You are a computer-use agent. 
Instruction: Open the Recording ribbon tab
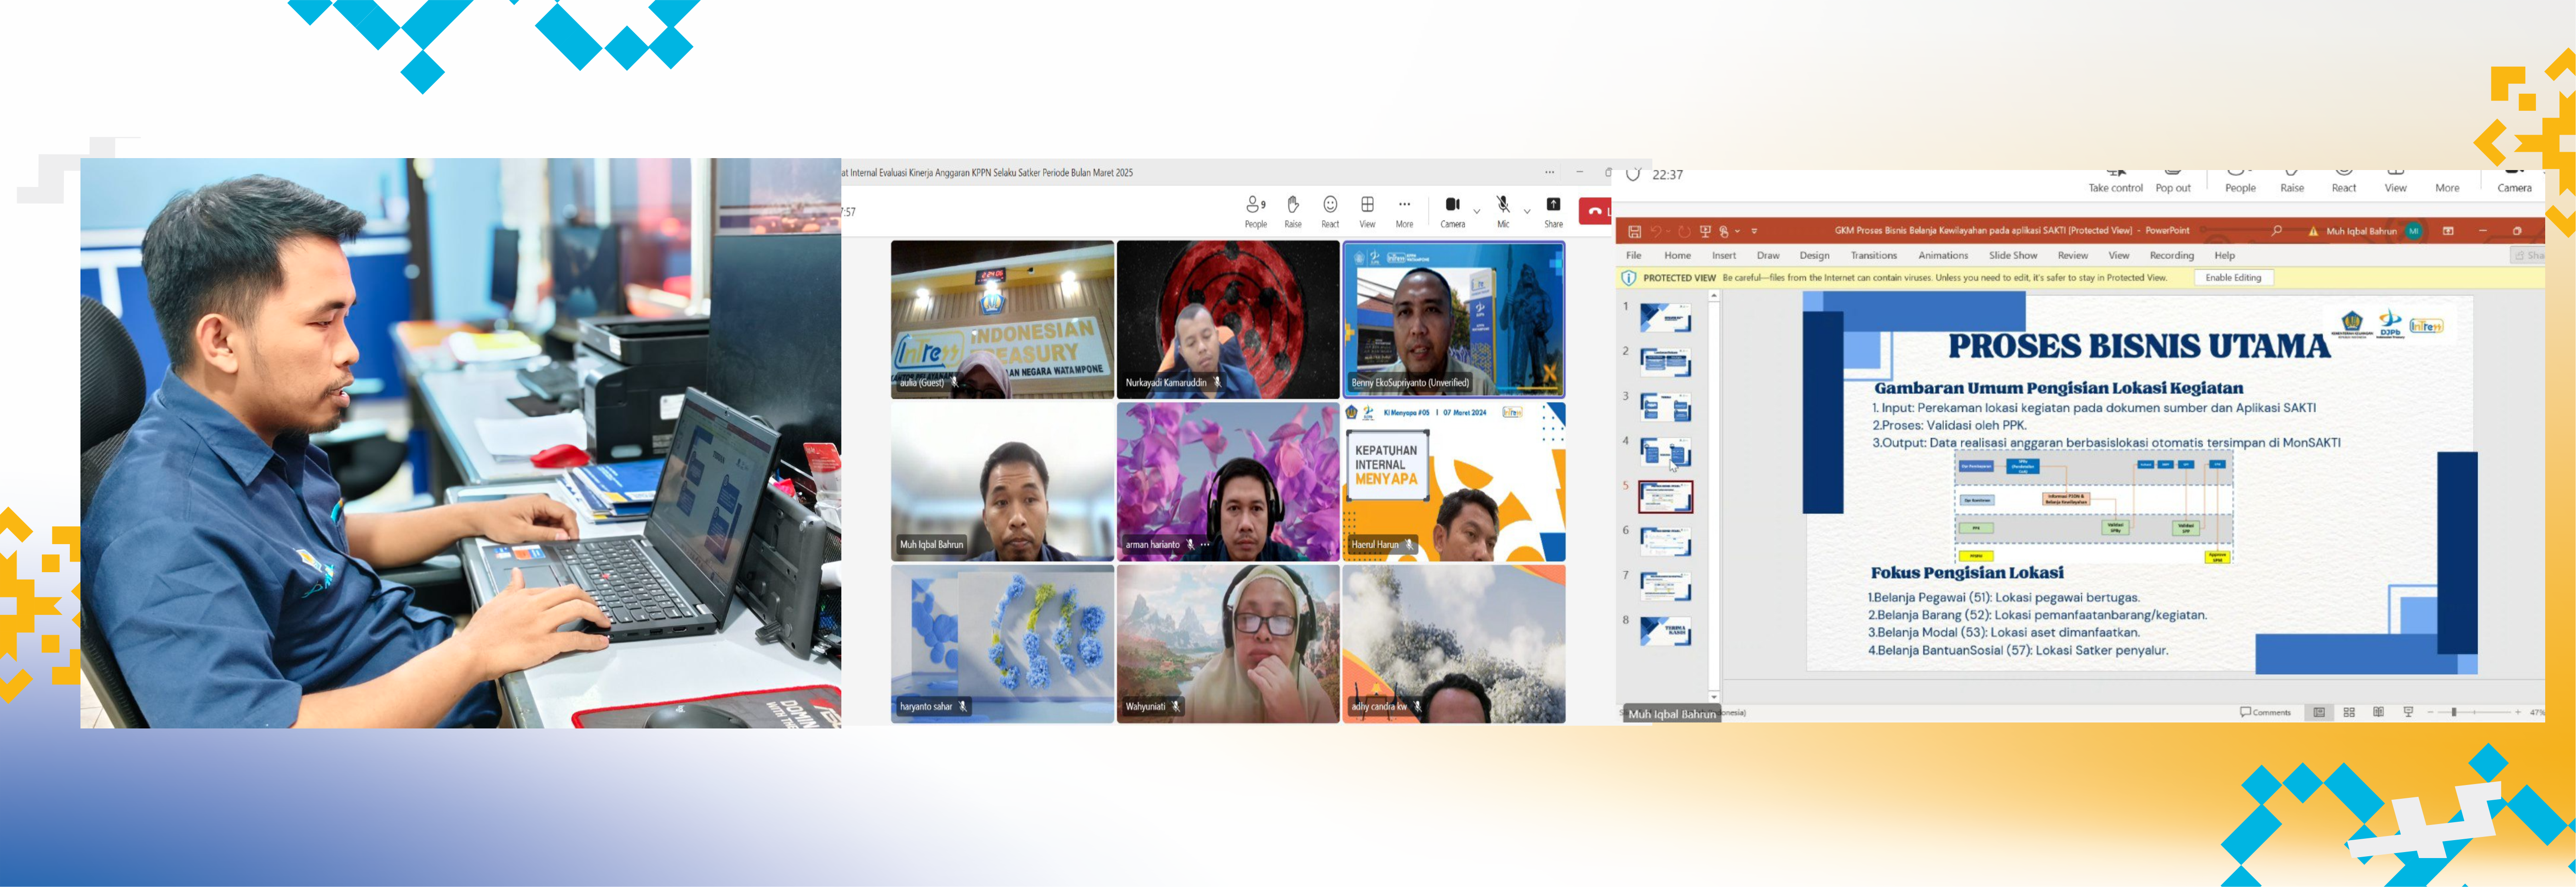click(2172, 255)
